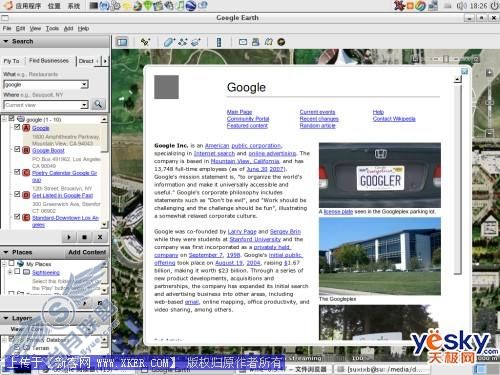The width and height of the screenshot is (500, 375).
Task: Click the red C marker for Poetry Calendar
Action: [26, 172]
